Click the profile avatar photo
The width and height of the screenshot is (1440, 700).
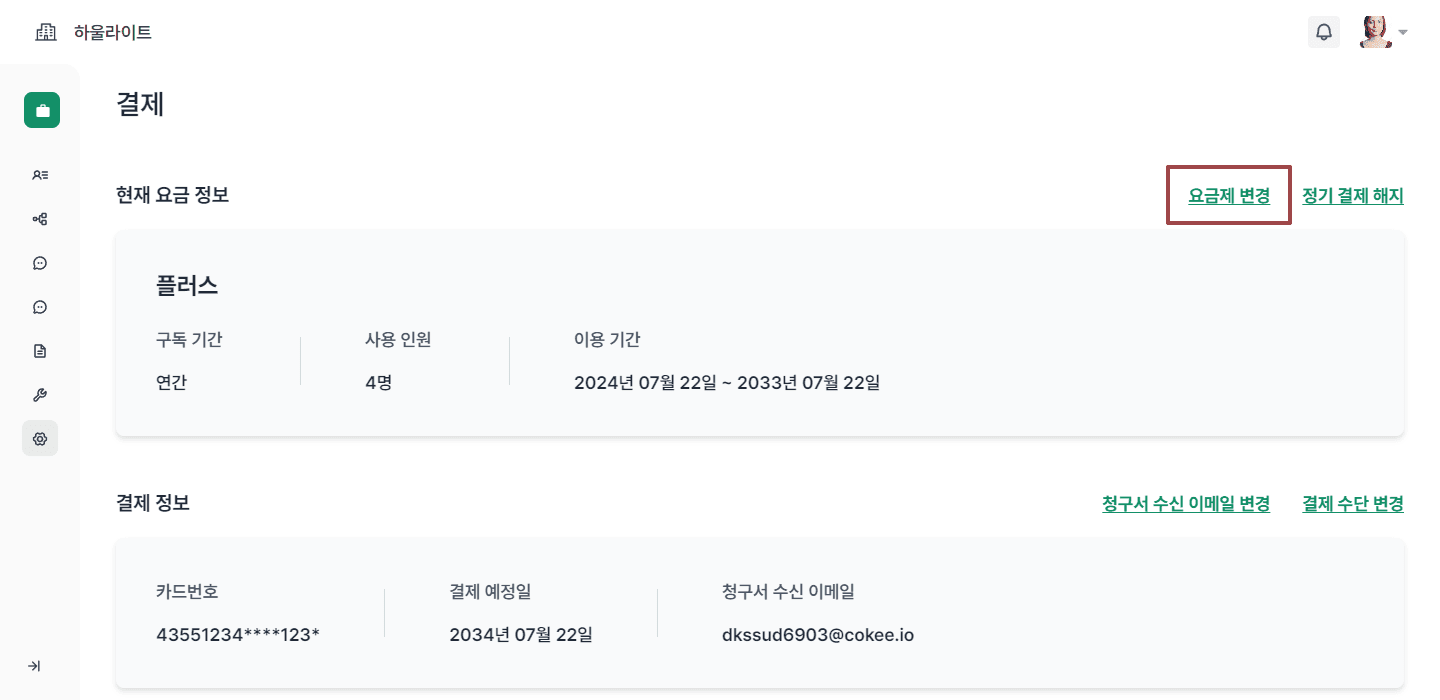1378,31
